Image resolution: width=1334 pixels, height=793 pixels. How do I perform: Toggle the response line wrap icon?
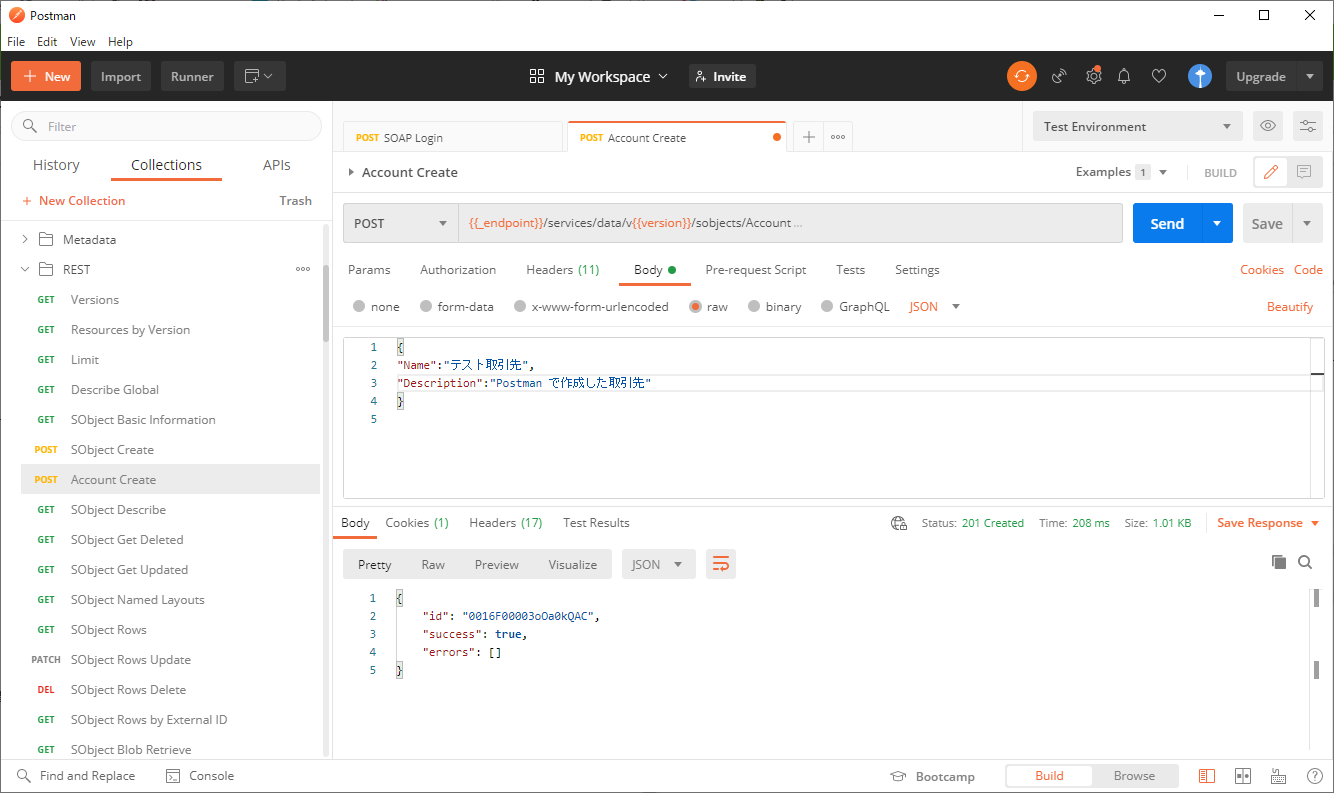point(720,564)
